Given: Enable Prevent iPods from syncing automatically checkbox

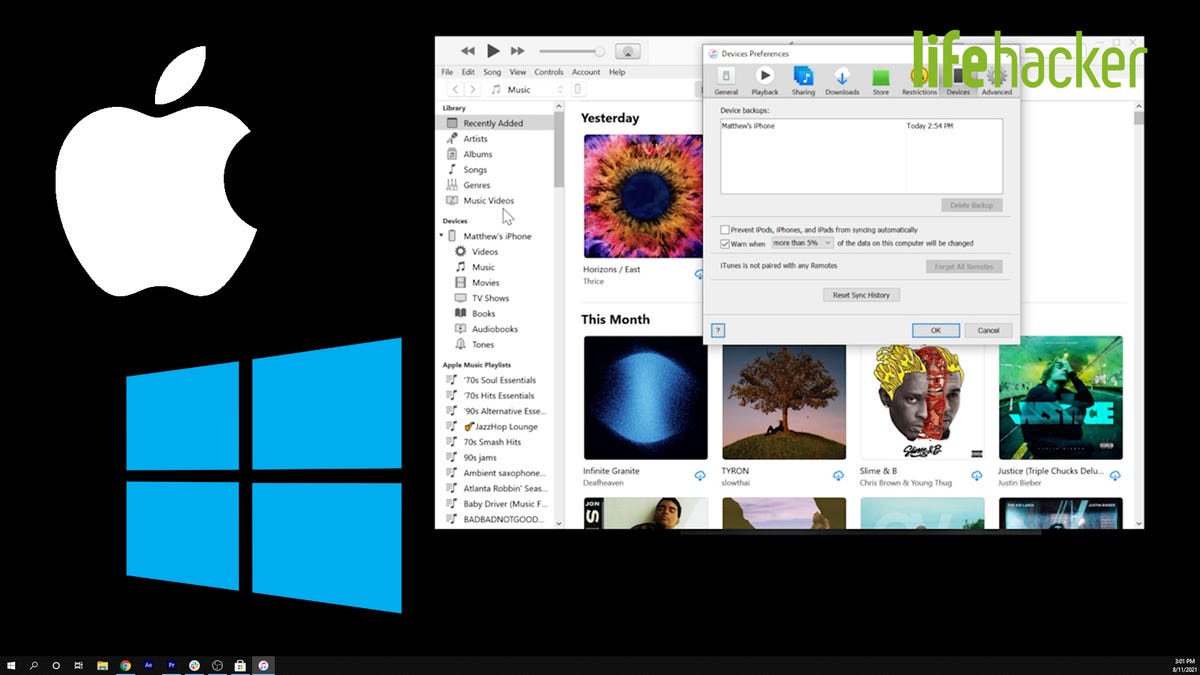Looking at the screenshot, I should [x=725, y=230].
